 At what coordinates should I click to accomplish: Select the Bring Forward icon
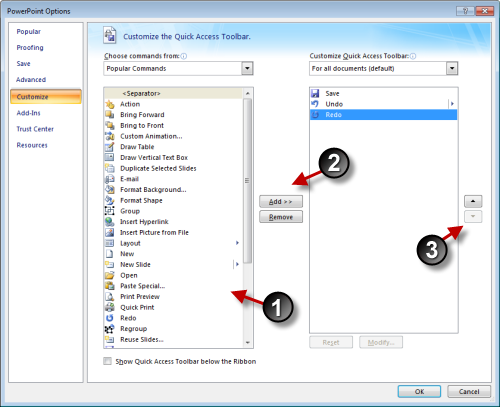click(110, 115)
